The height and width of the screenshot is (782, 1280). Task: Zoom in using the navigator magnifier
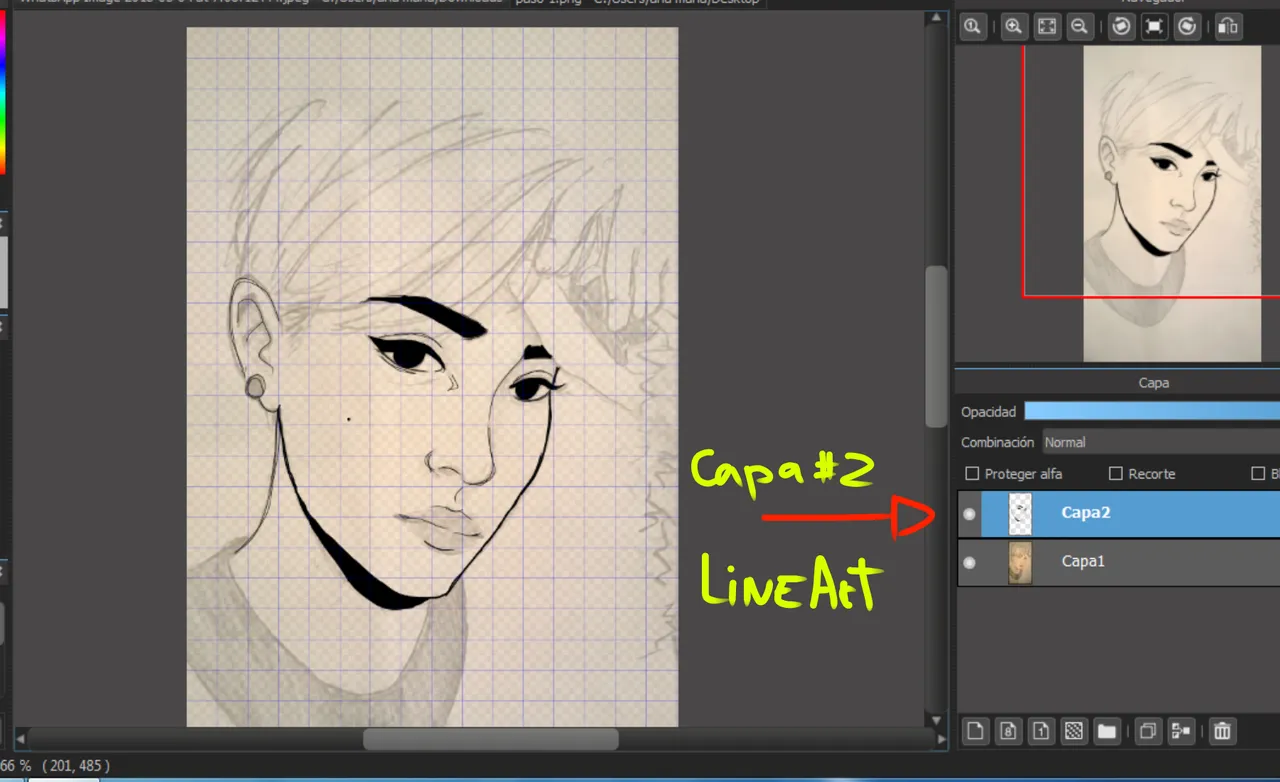point(1014,27)
